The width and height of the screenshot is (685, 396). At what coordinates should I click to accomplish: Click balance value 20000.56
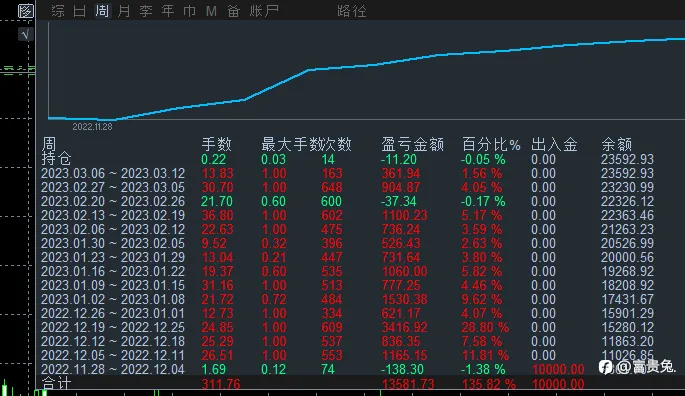click(x=627, y=257)
